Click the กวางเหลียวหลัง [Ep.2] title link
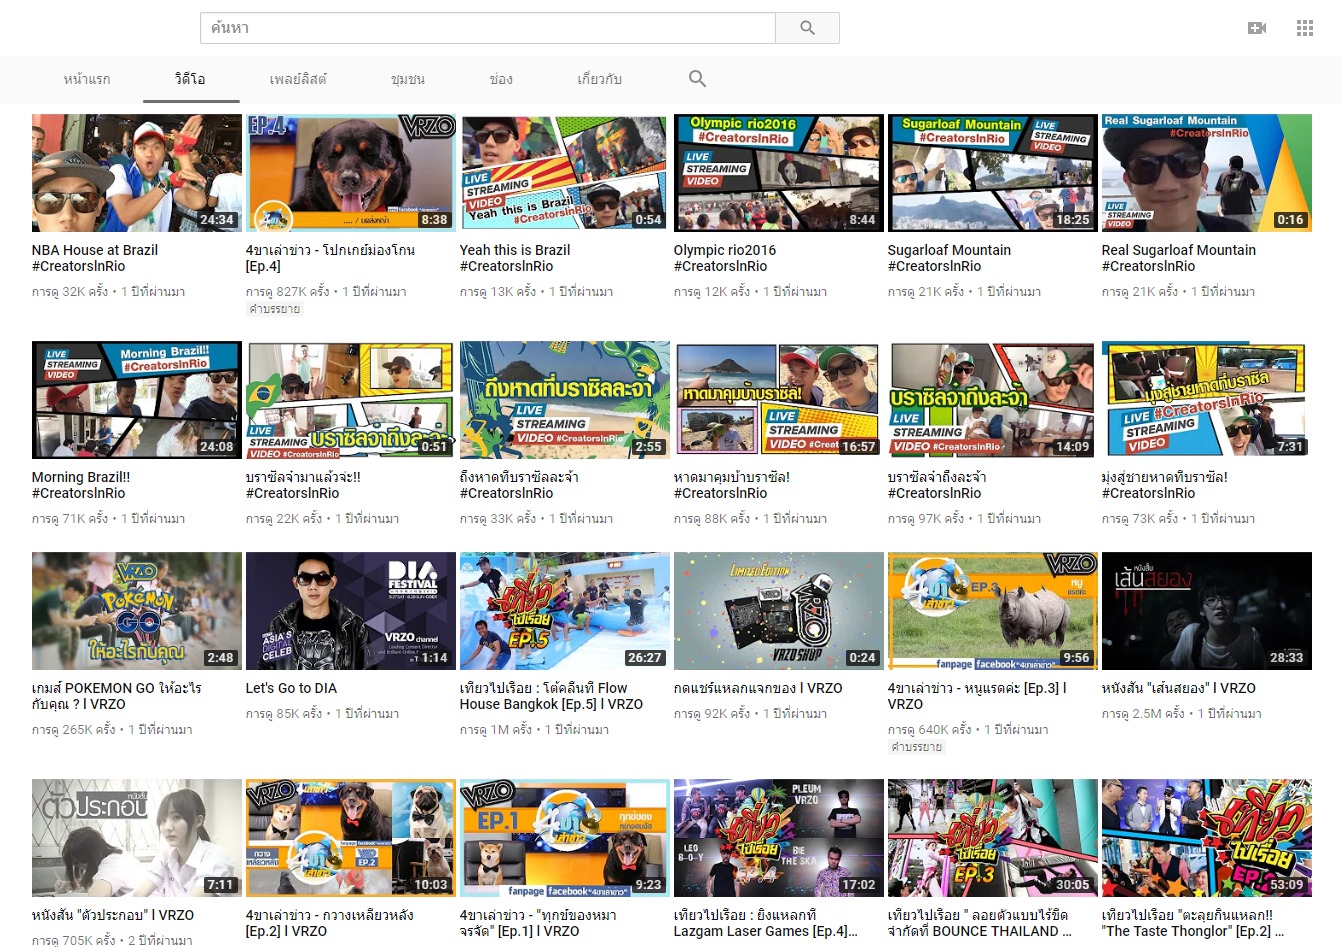 pos(329,923)
